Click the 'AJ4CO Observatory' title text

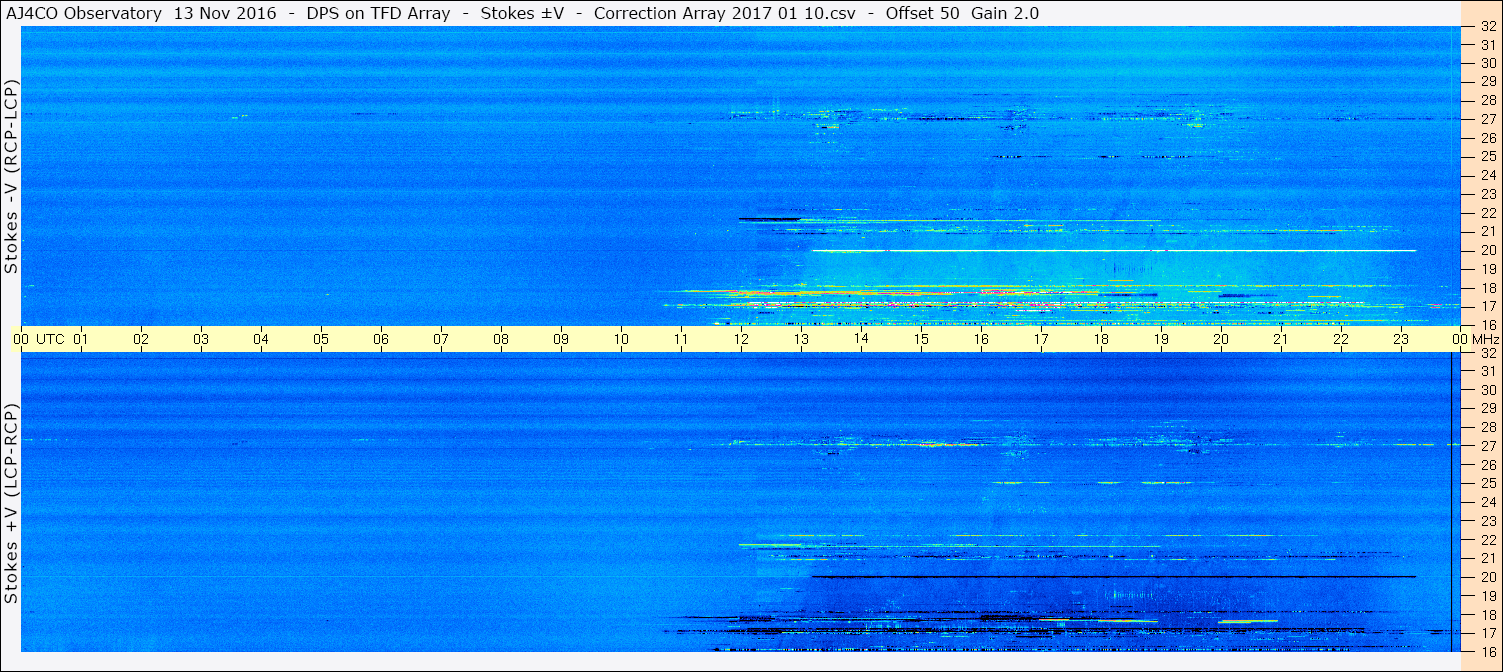pos(86,13)
